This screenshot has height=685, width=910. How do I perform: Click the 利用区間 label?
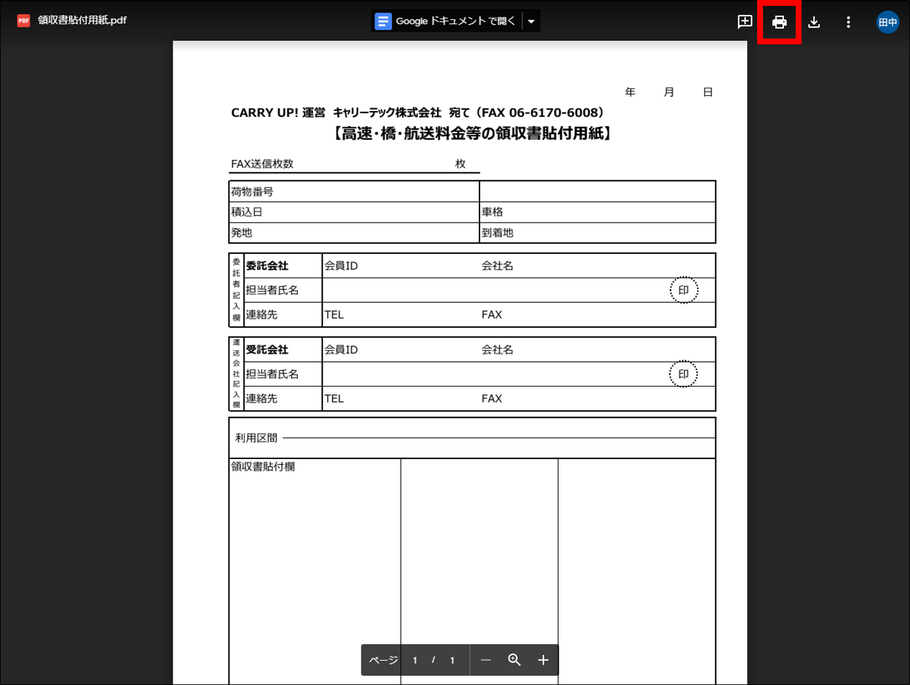(x=256, y=438)
